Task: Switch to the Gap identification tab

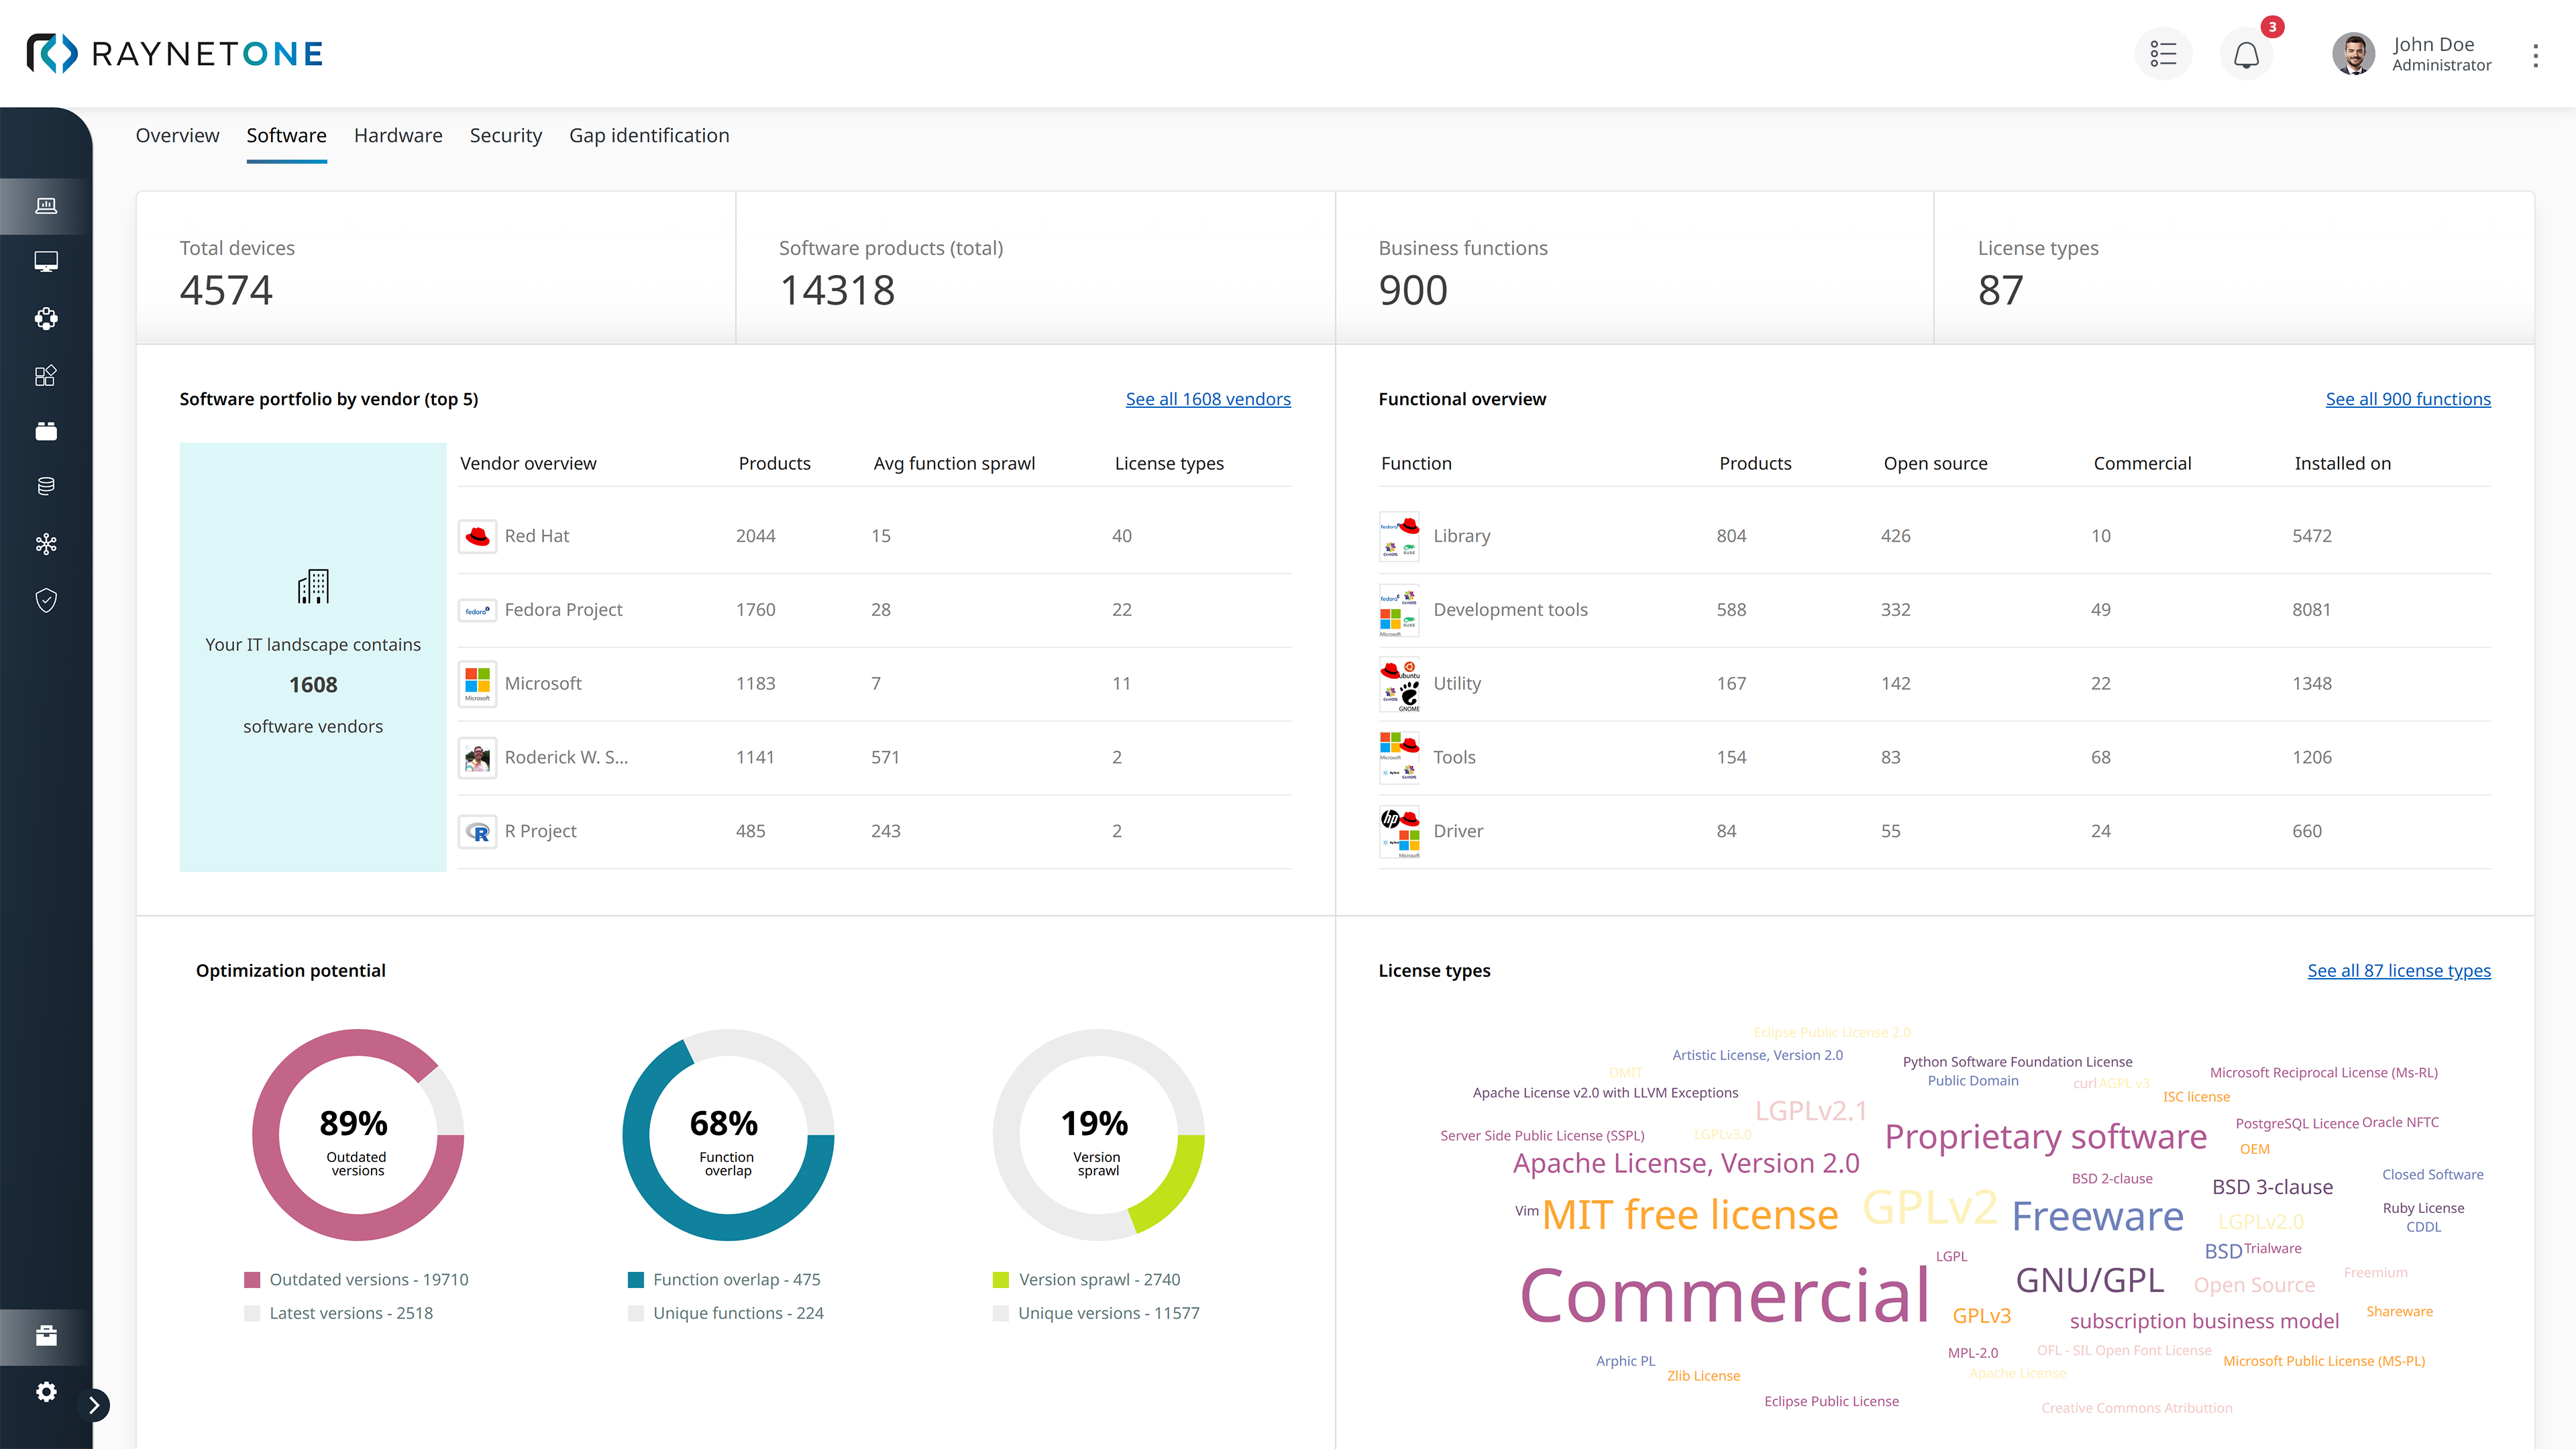Action: 649,135
